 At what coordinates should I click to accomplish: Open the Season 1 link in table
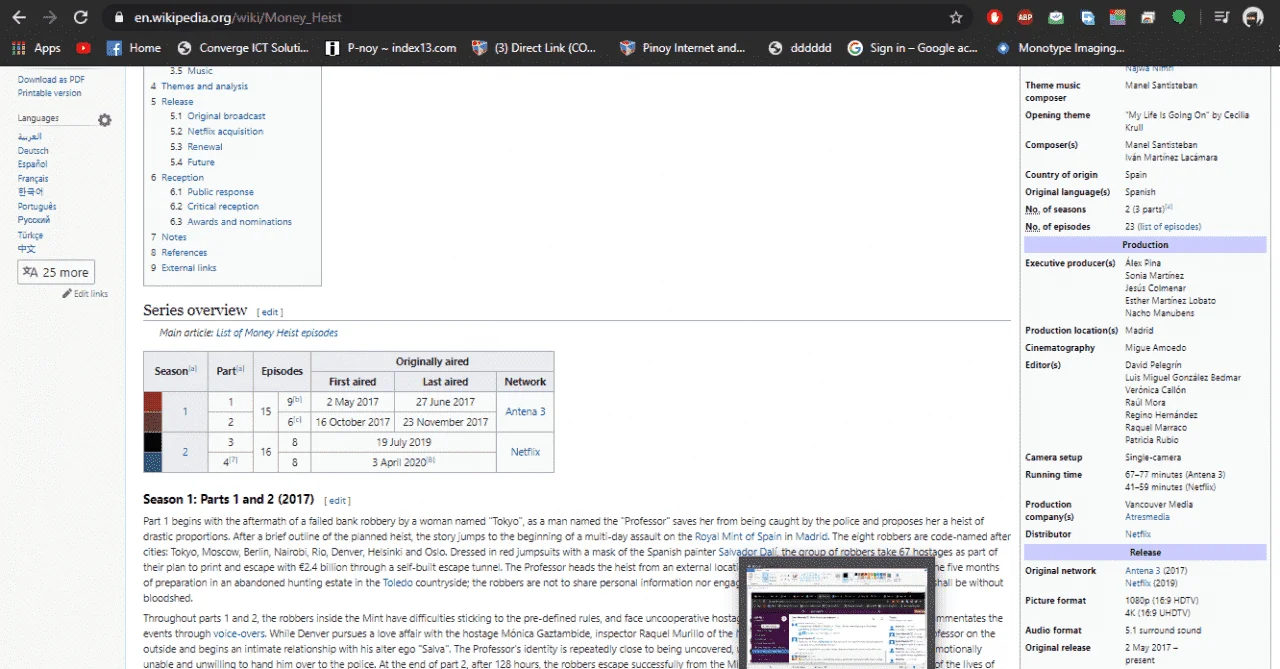click(x=185, y=412)
